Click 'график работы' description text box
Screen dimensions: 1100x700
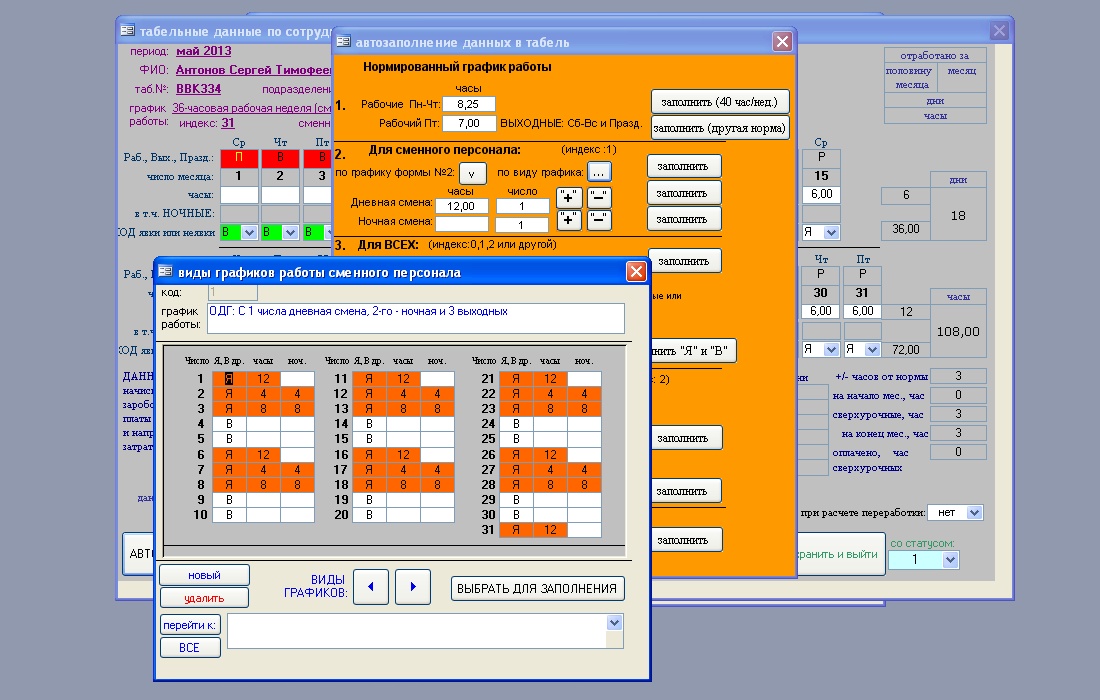415,318
